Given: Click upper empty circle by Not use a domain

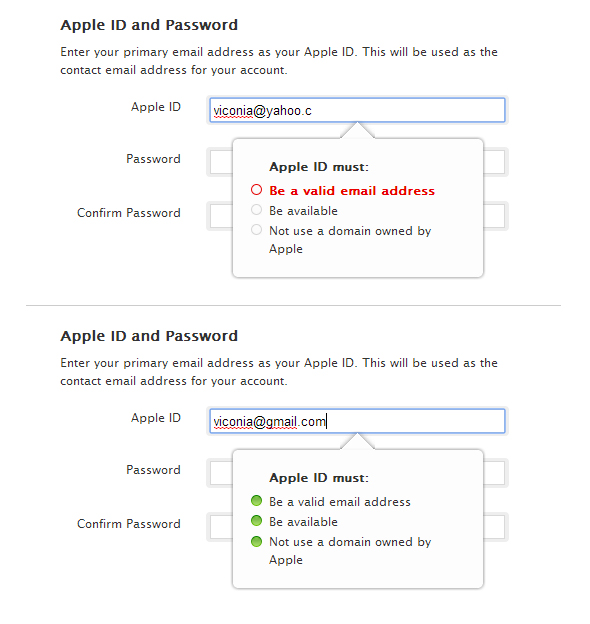Looking at the screenshot, I should (257, 230).
